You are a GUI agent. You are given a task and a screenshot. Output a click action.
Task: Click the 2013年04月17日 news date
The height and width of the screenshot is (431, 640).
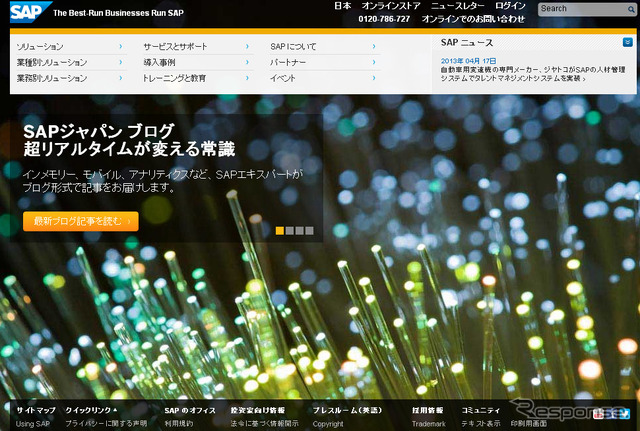468,61
